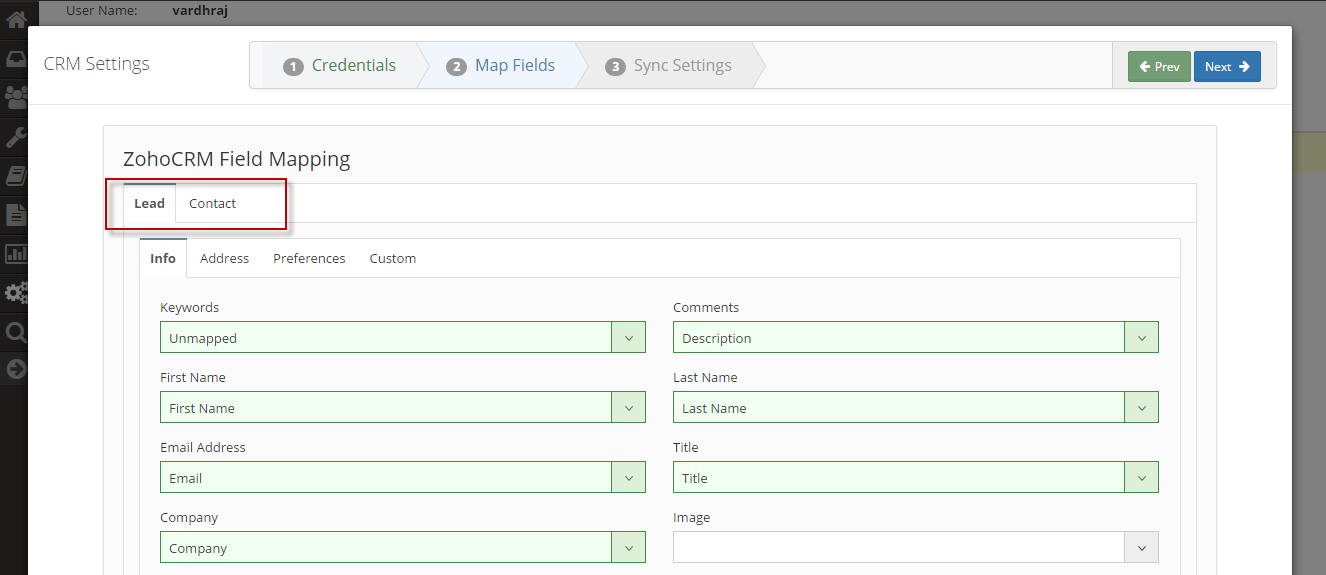Switch to the Contact mapping tab

pyautogui.click(x=213, y=203)
